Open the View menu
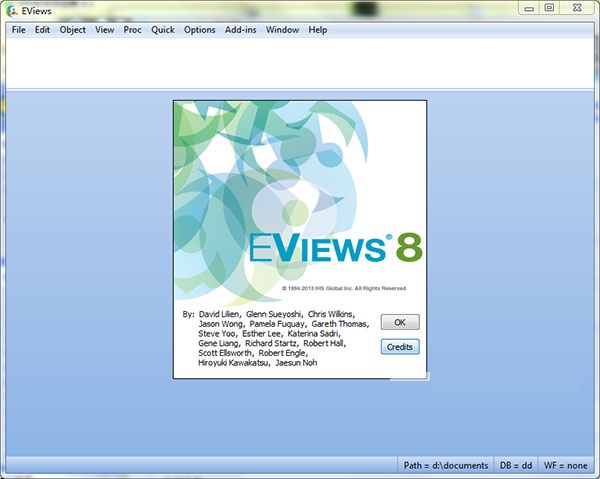 (104, 30)
